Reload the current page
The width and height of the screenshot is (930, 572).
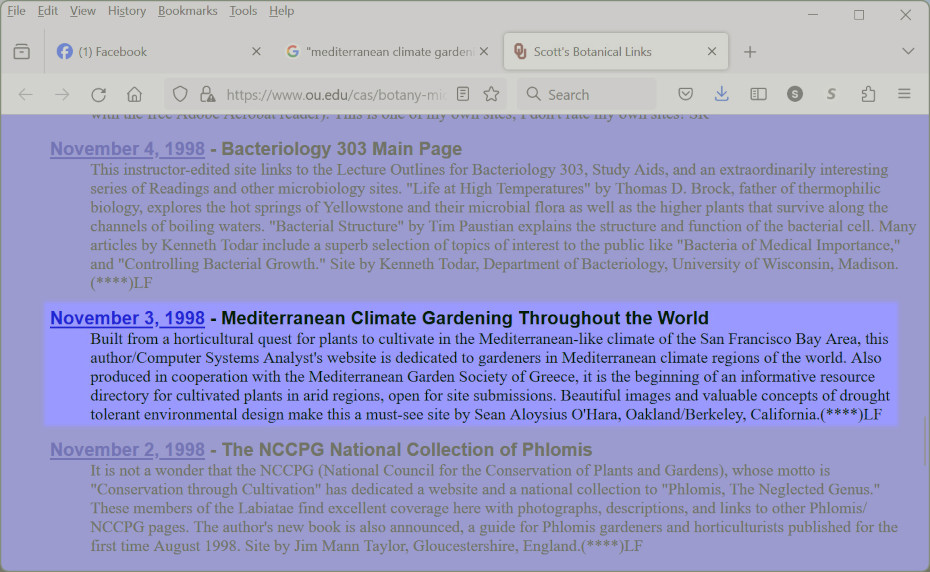[98, 94]
